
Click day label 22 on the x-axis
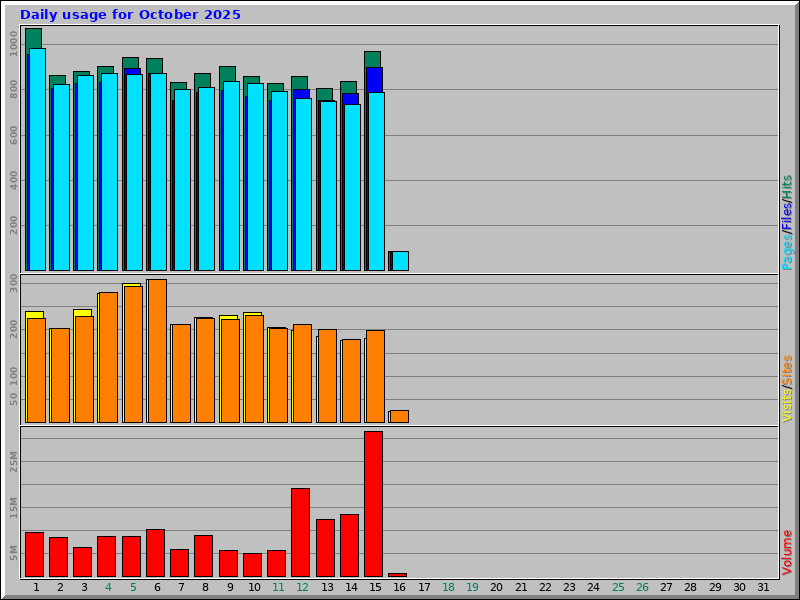(545, 587)
